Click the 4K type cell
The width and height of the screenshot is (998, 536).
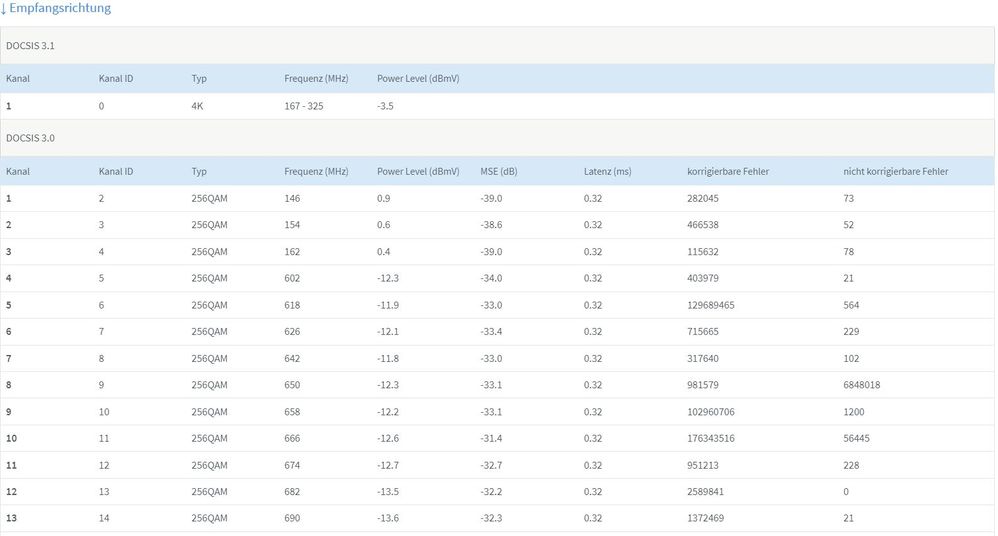(x=197, y=106)
